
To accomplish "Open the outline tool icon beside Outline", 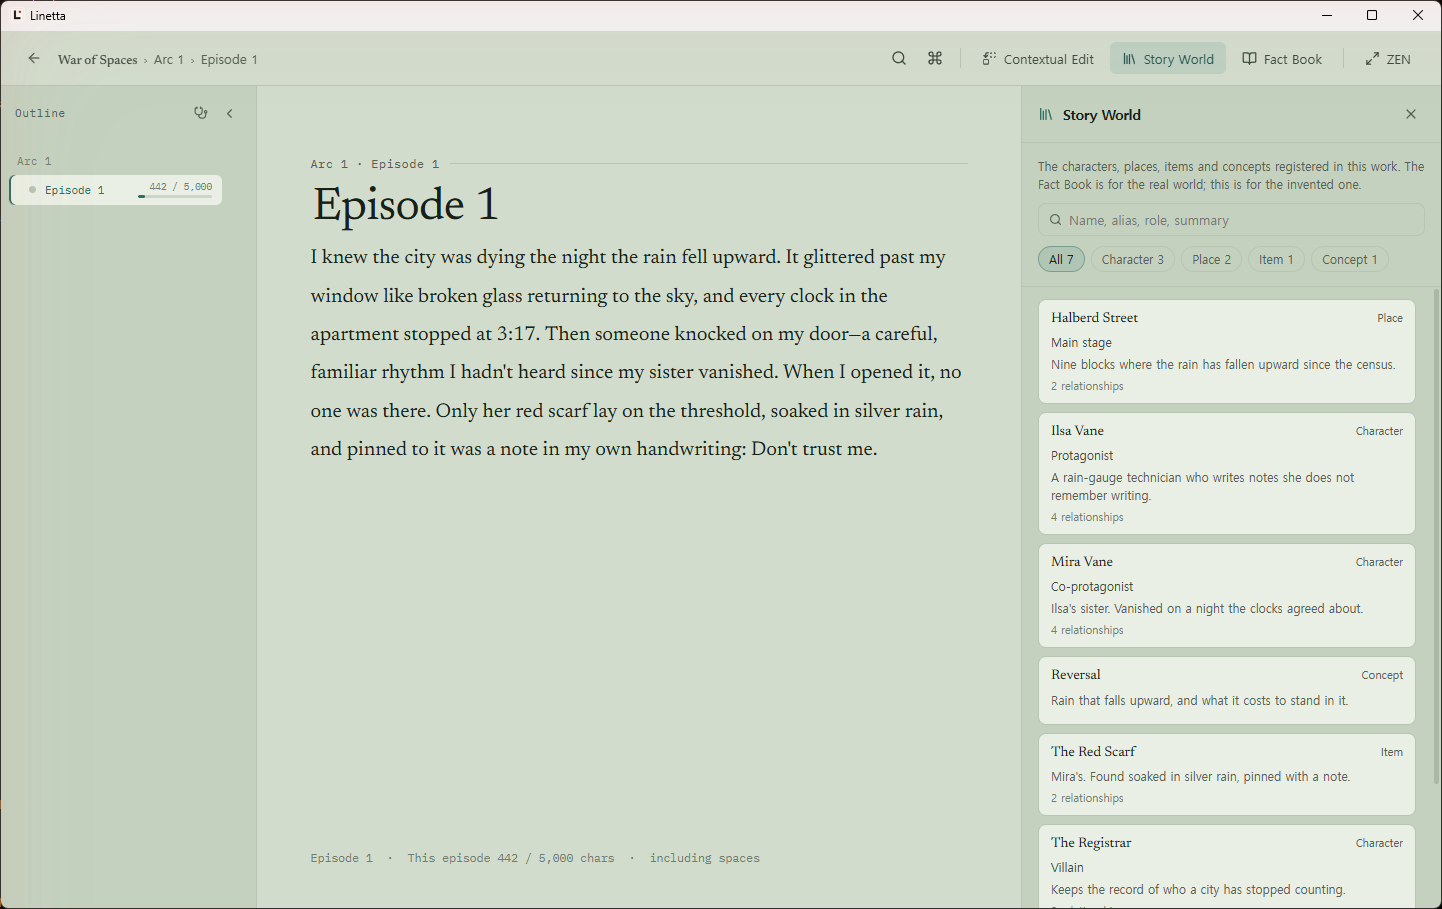I will click(x=201, y=113).
